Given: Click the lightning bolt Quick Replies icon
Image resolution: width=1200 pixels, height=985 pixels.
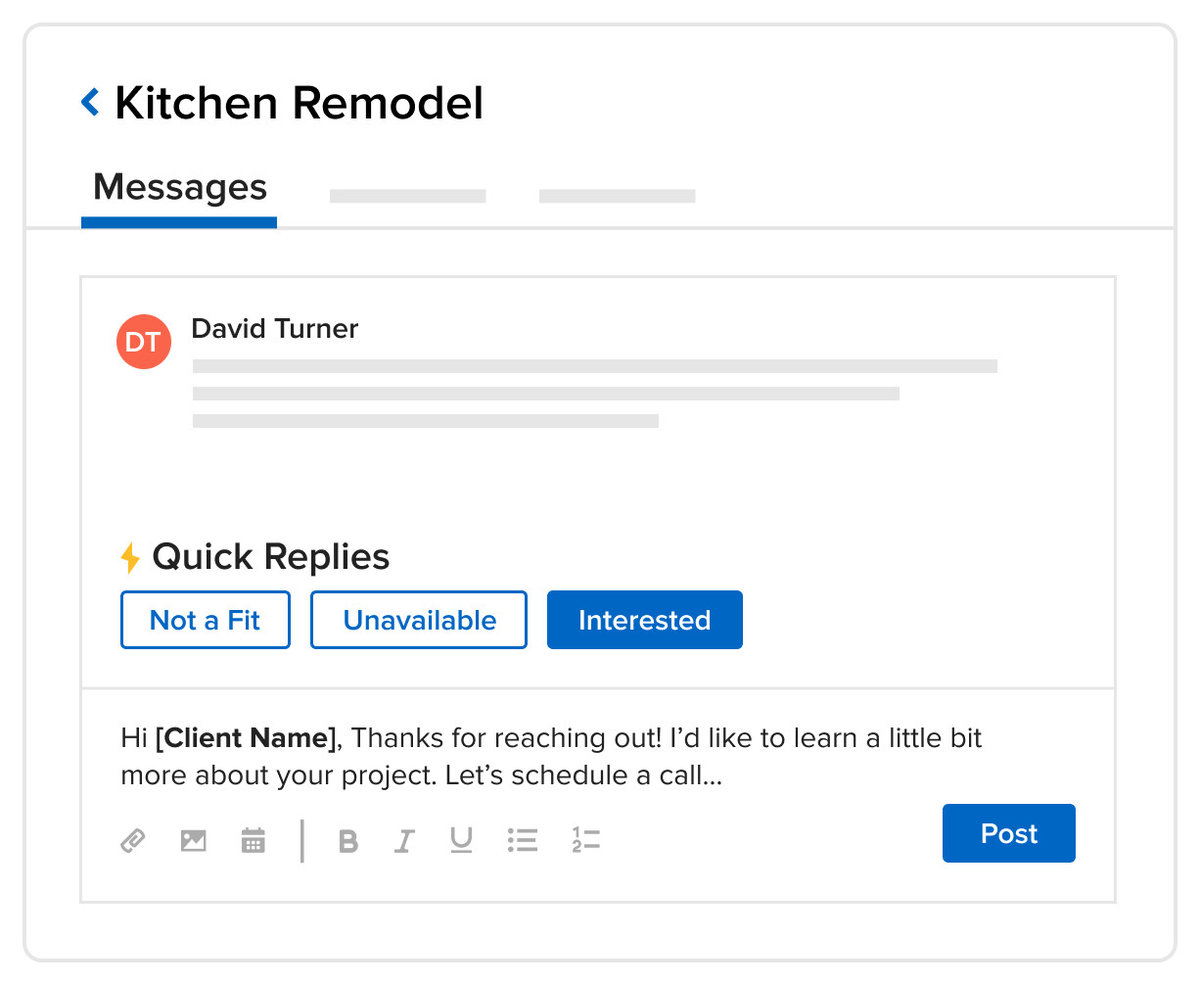Looking at the screenshot, I should click(x=131, y=557).
